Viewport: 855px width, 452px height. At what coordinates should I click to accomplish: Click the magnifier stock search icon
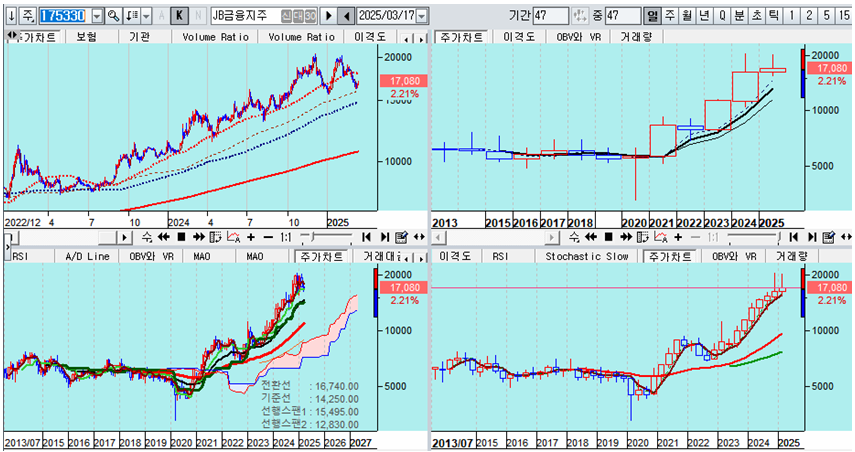(x=113, y=16)
